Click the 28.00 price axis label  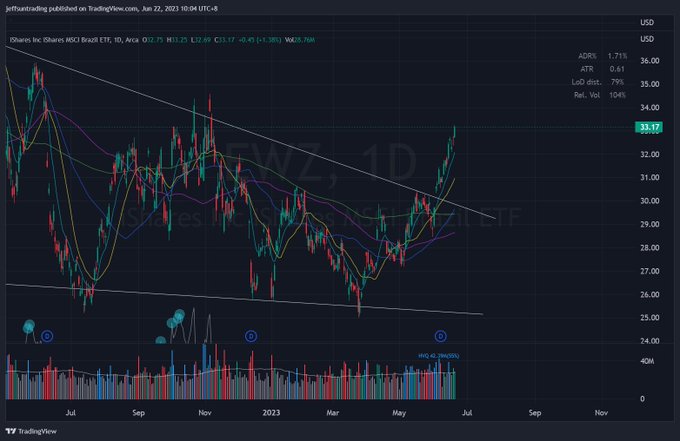pos(650,248)
